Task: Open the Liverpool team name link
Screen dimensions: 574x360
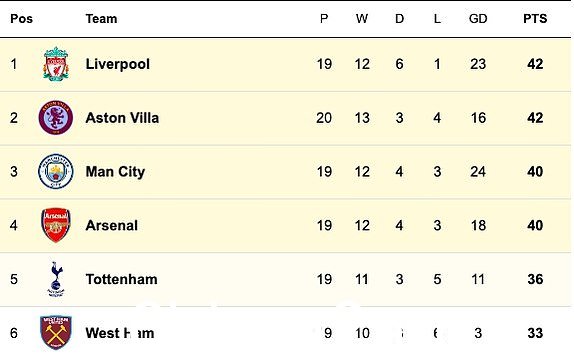Action: [x=118, y=64]
